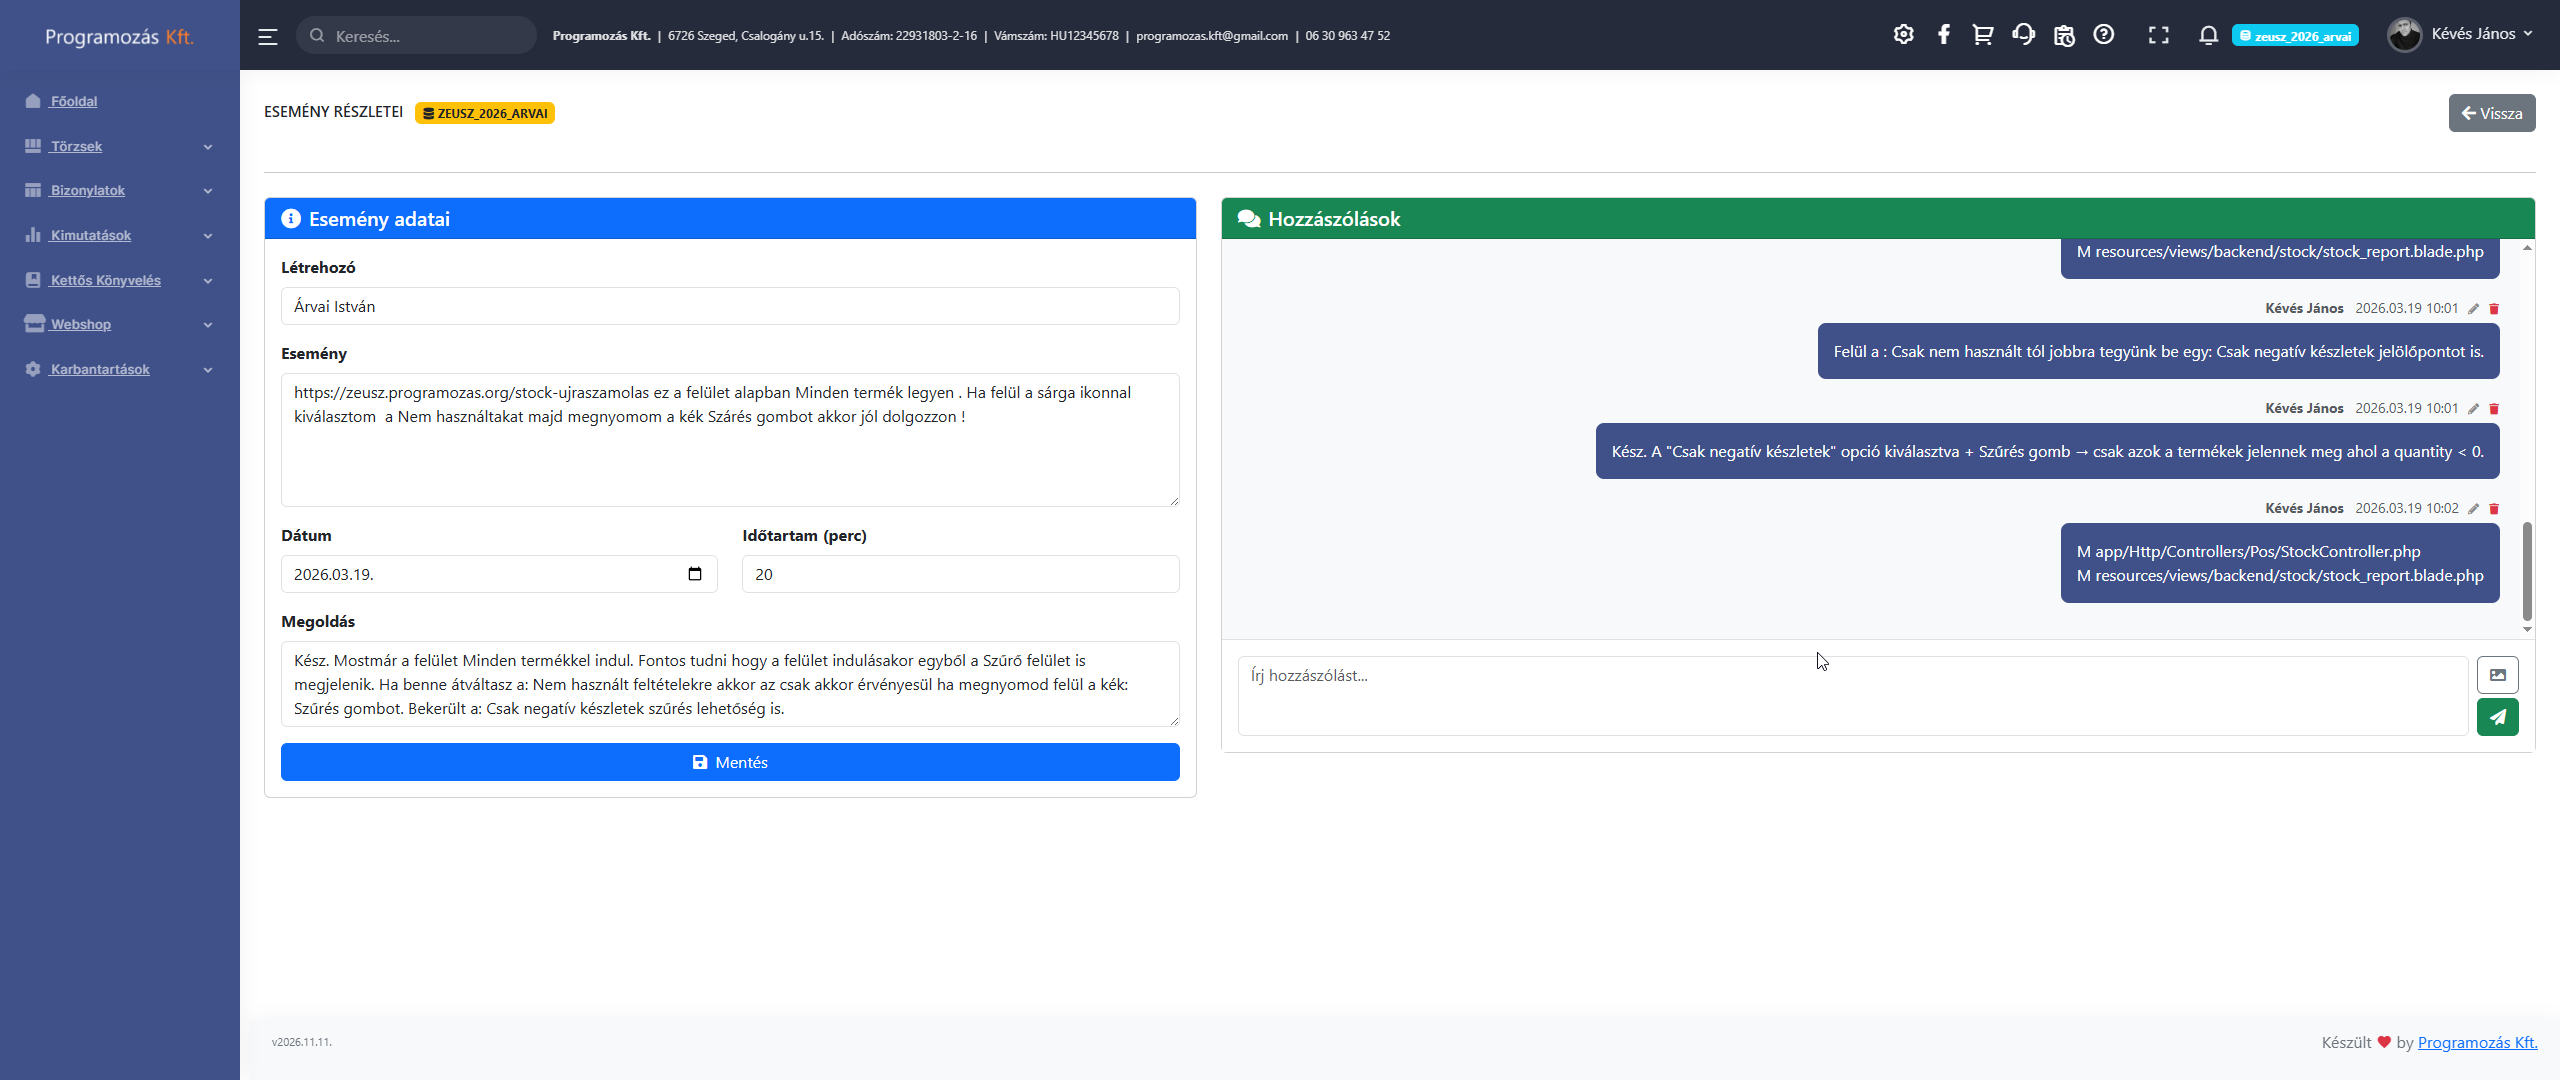Click the help question mark icon
This screenshot has height=1080, width=2560.
(2104, 35)
